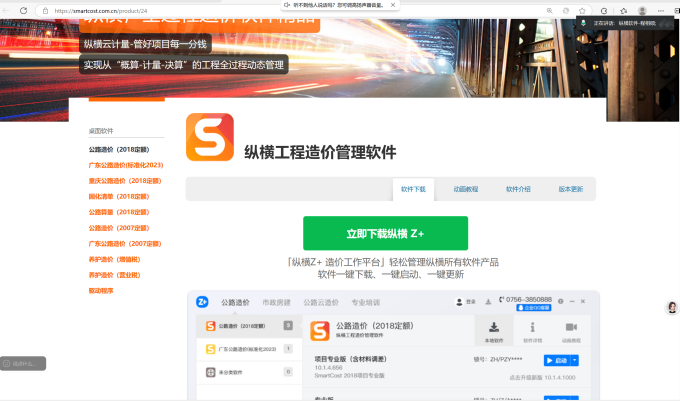Expand the dropdown arrow beside 启动

[575, 360]
